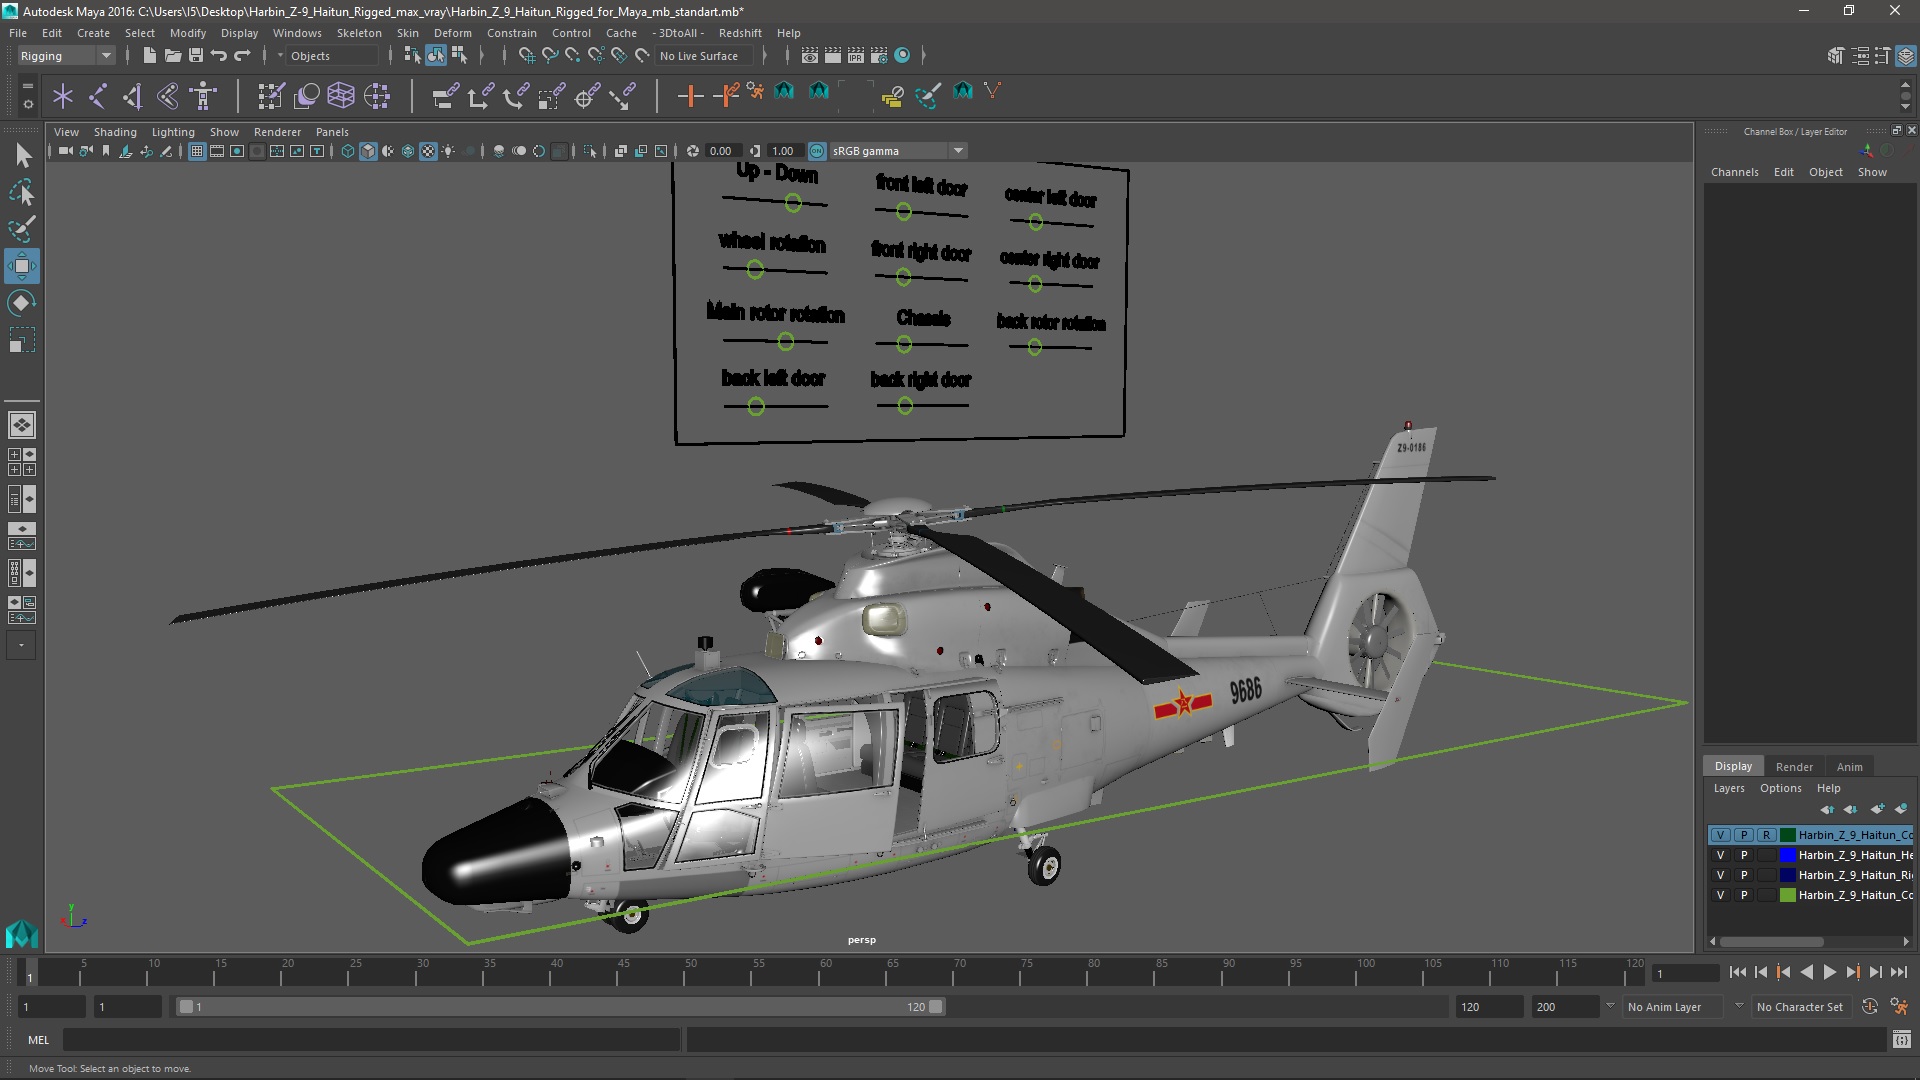Click the dark green layer color swatch
Viewport: 1920px width, 1080px height.
tap(1787, 835)
